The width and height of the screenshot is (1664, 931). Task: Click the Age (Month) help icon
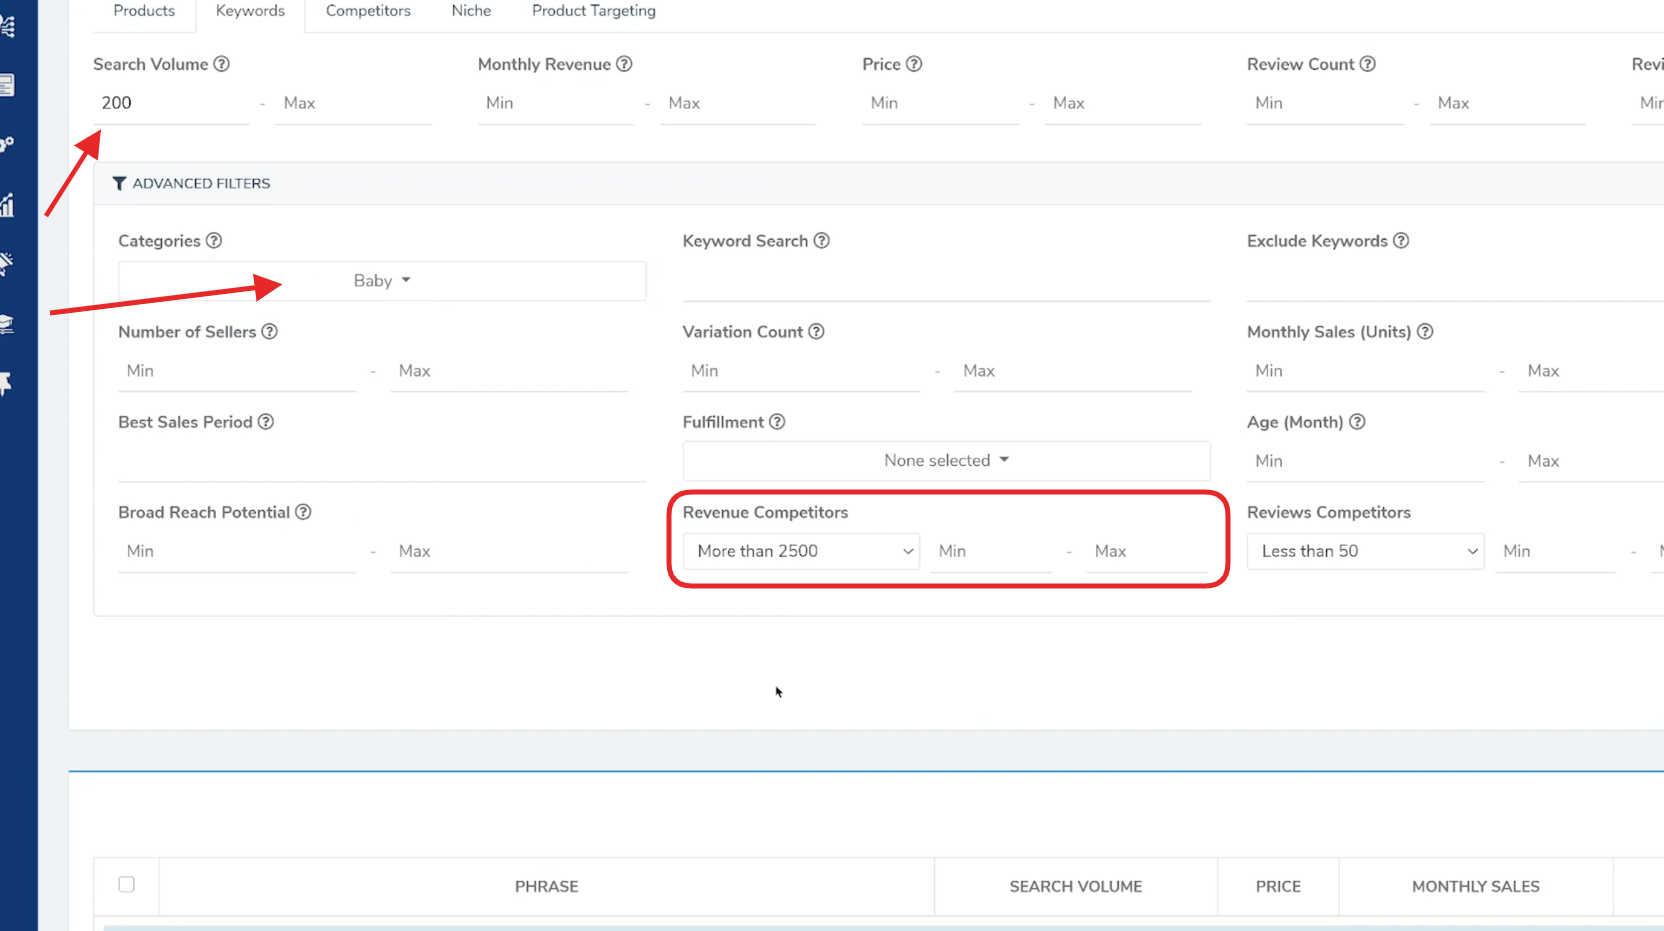click(x=1357, y=422)
